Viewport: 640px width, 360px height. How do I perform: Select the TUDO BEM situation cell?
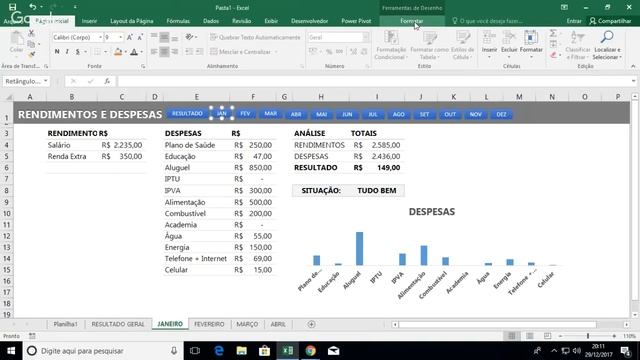376,190
